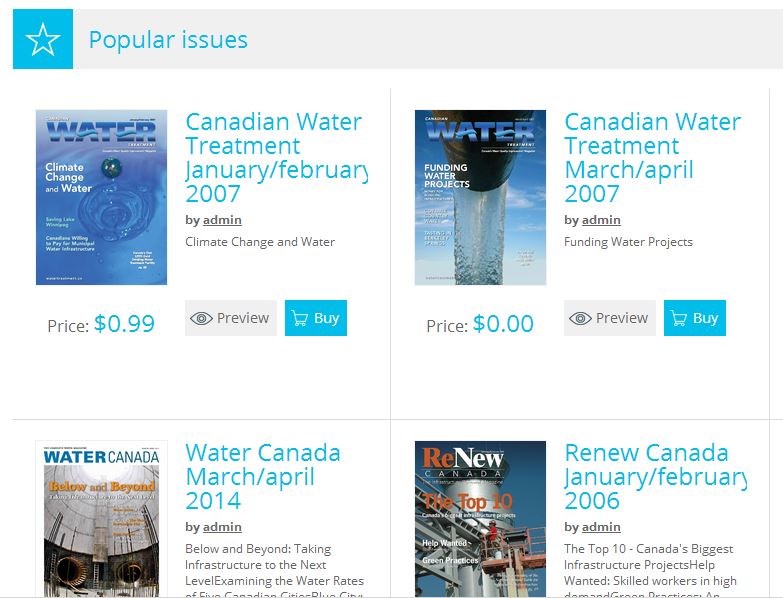Screen dimensions: 783x598
Task: Click the Climate Change and Water cover thumbnail
Action: coord(101,197)
